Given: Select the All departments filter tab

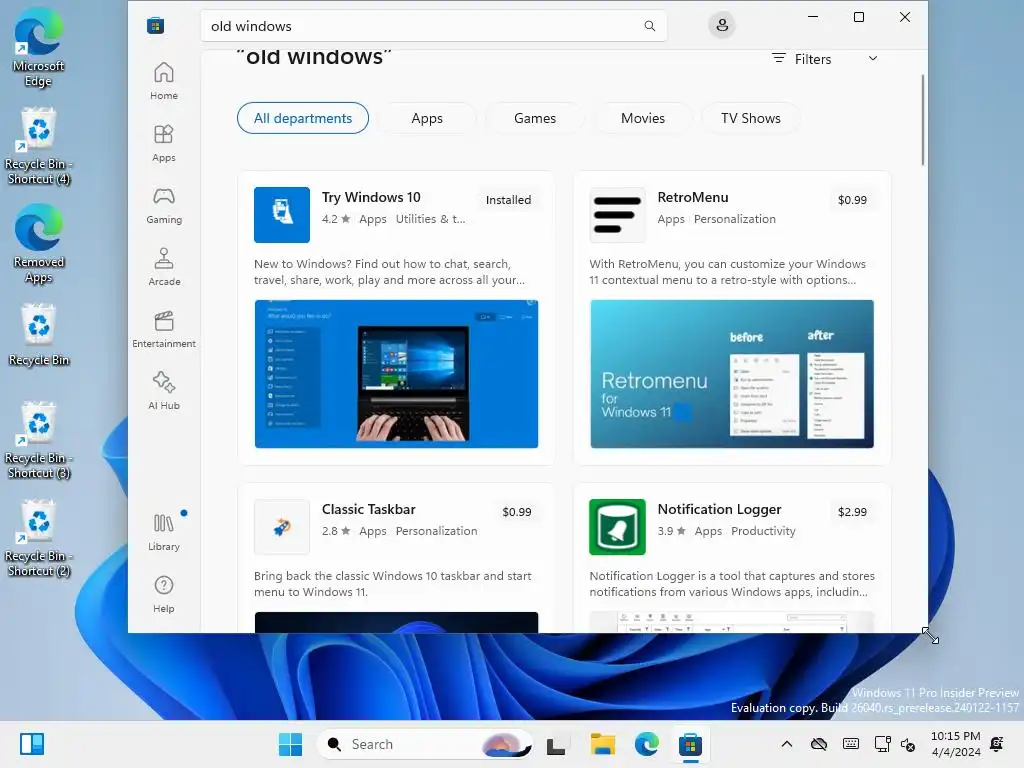Looking at the screenshot, I should pyautogui.click(x=302, y=118).
